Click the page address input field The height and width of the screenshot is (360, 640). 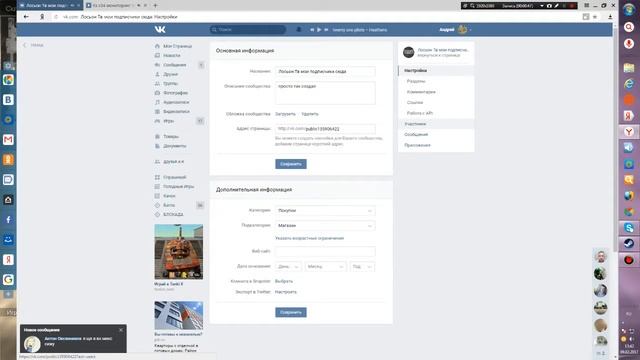click(325, 129)
